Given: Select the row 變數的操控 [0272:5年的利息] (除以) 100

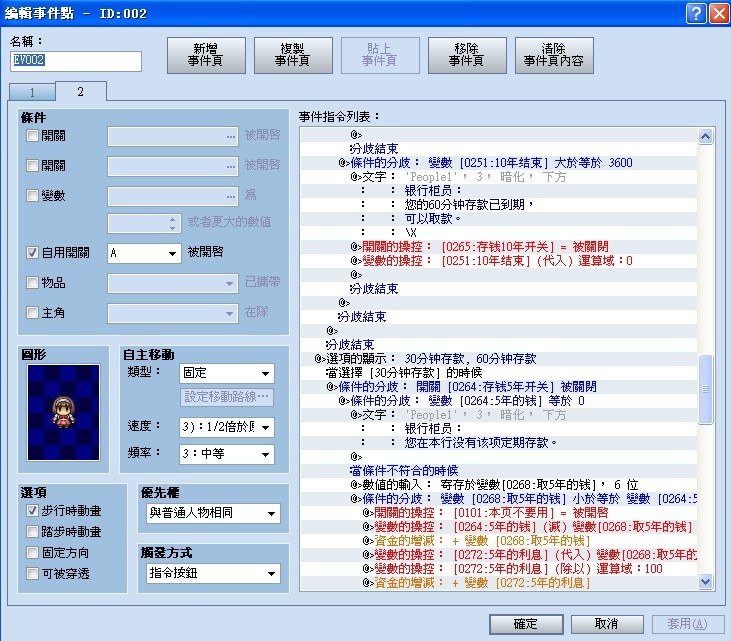Looking at the screenshot, I should tap(499, 568).
